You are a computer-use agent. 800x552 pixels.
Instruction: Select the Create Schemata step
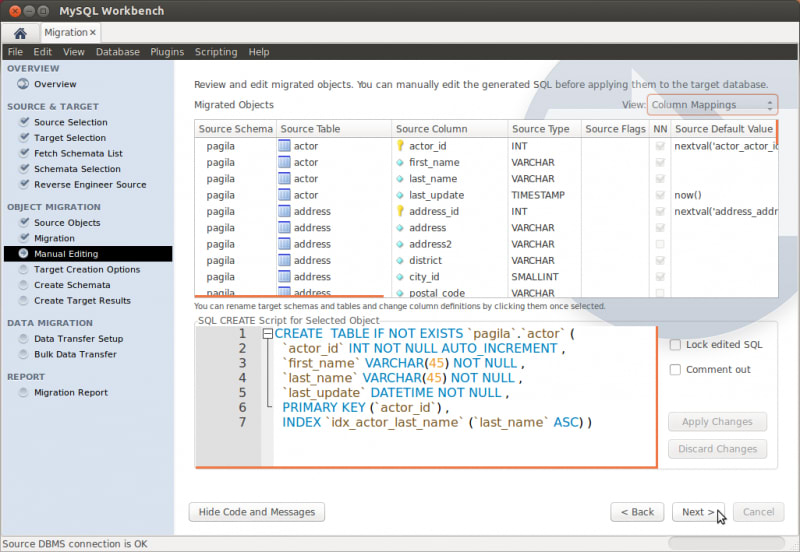[72, 285]
